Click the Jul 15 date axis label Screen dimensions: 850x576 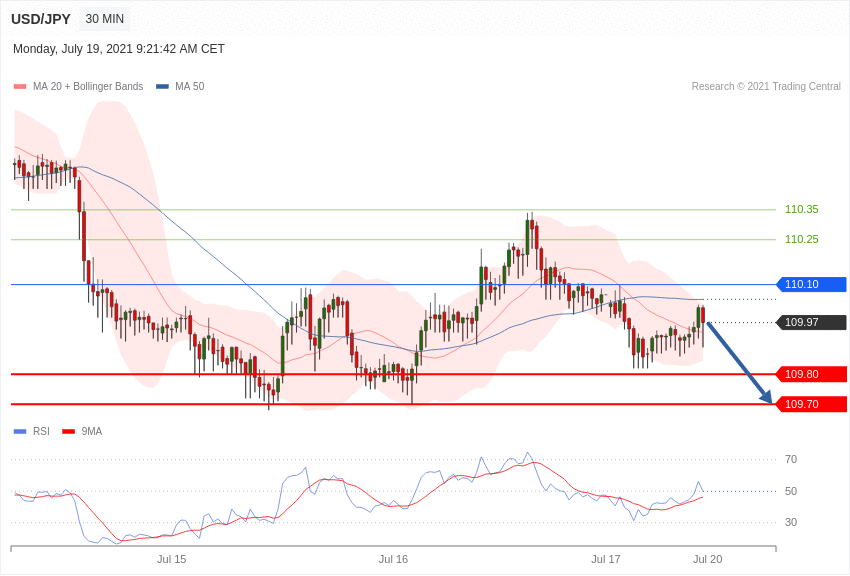pos(171,559)
